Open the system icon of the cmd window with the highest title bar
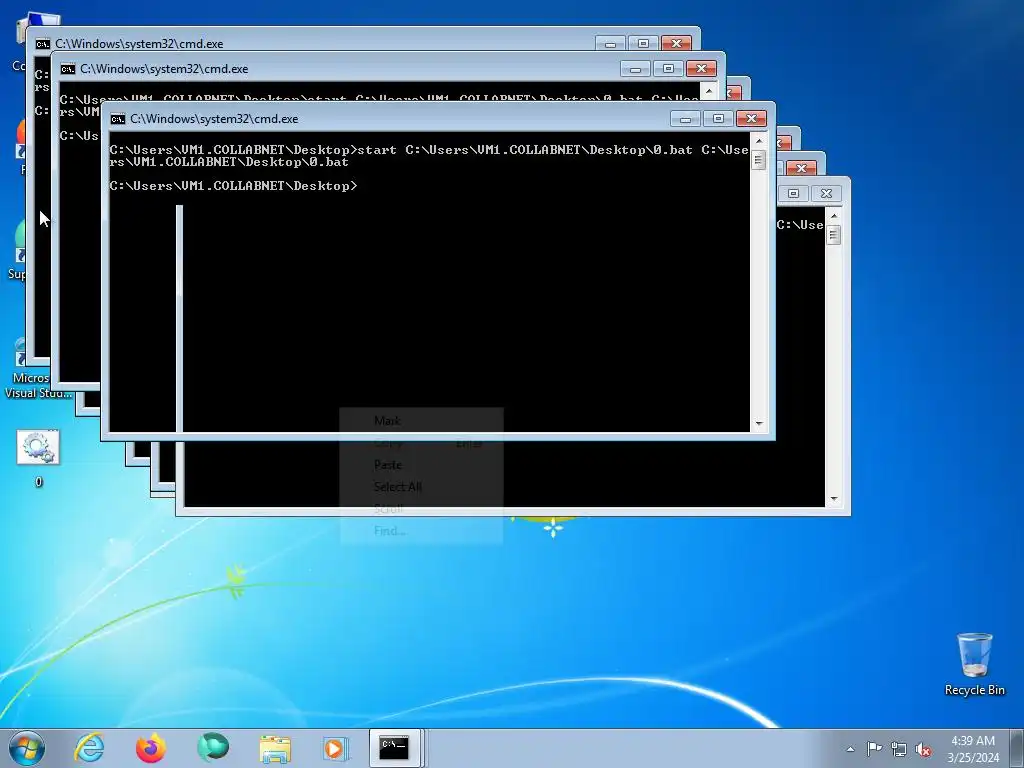1024x768 pixels. point(42,44)
